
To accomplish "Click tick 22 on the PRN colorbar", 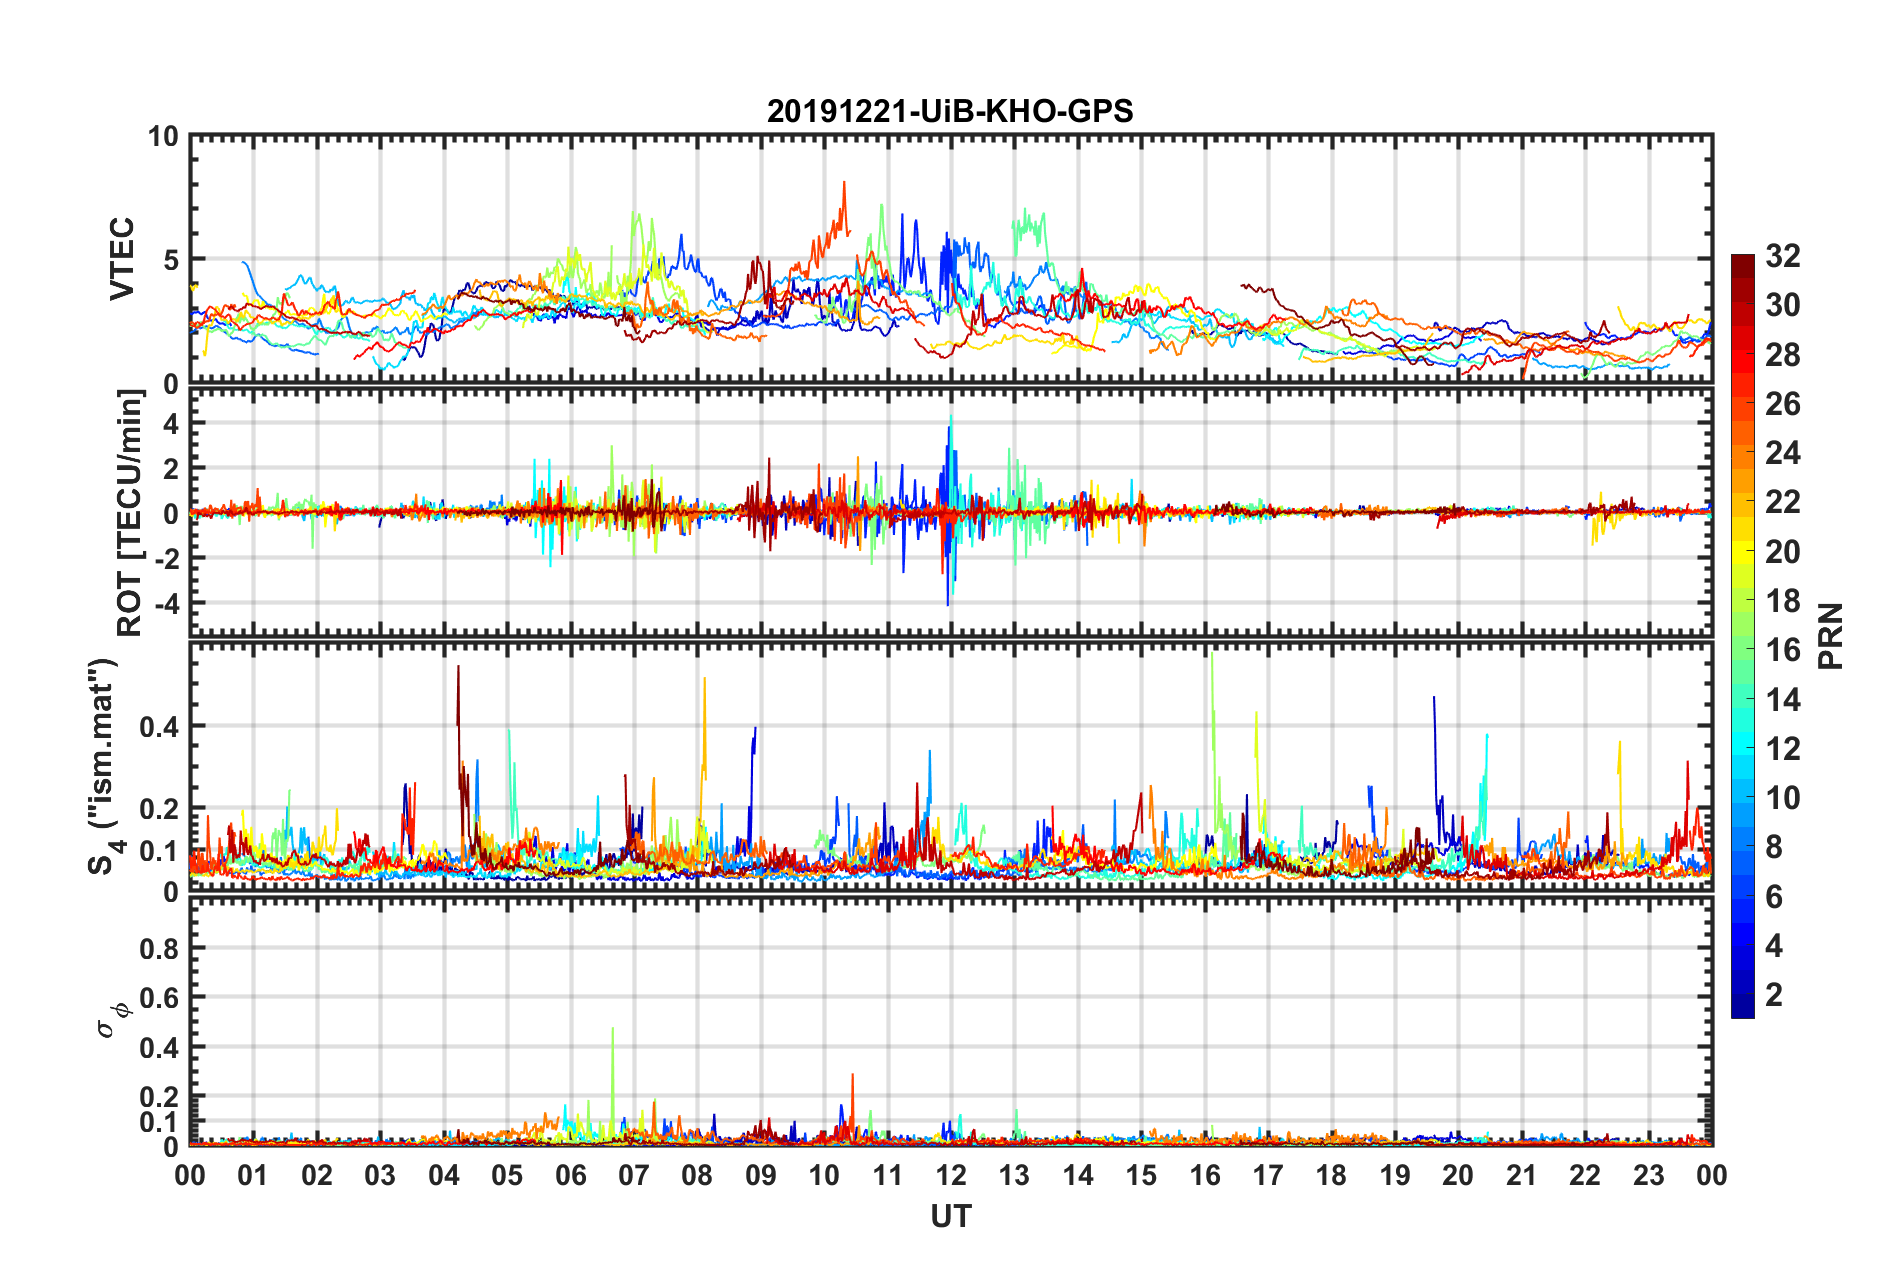I will click(x=1782, y=502).
